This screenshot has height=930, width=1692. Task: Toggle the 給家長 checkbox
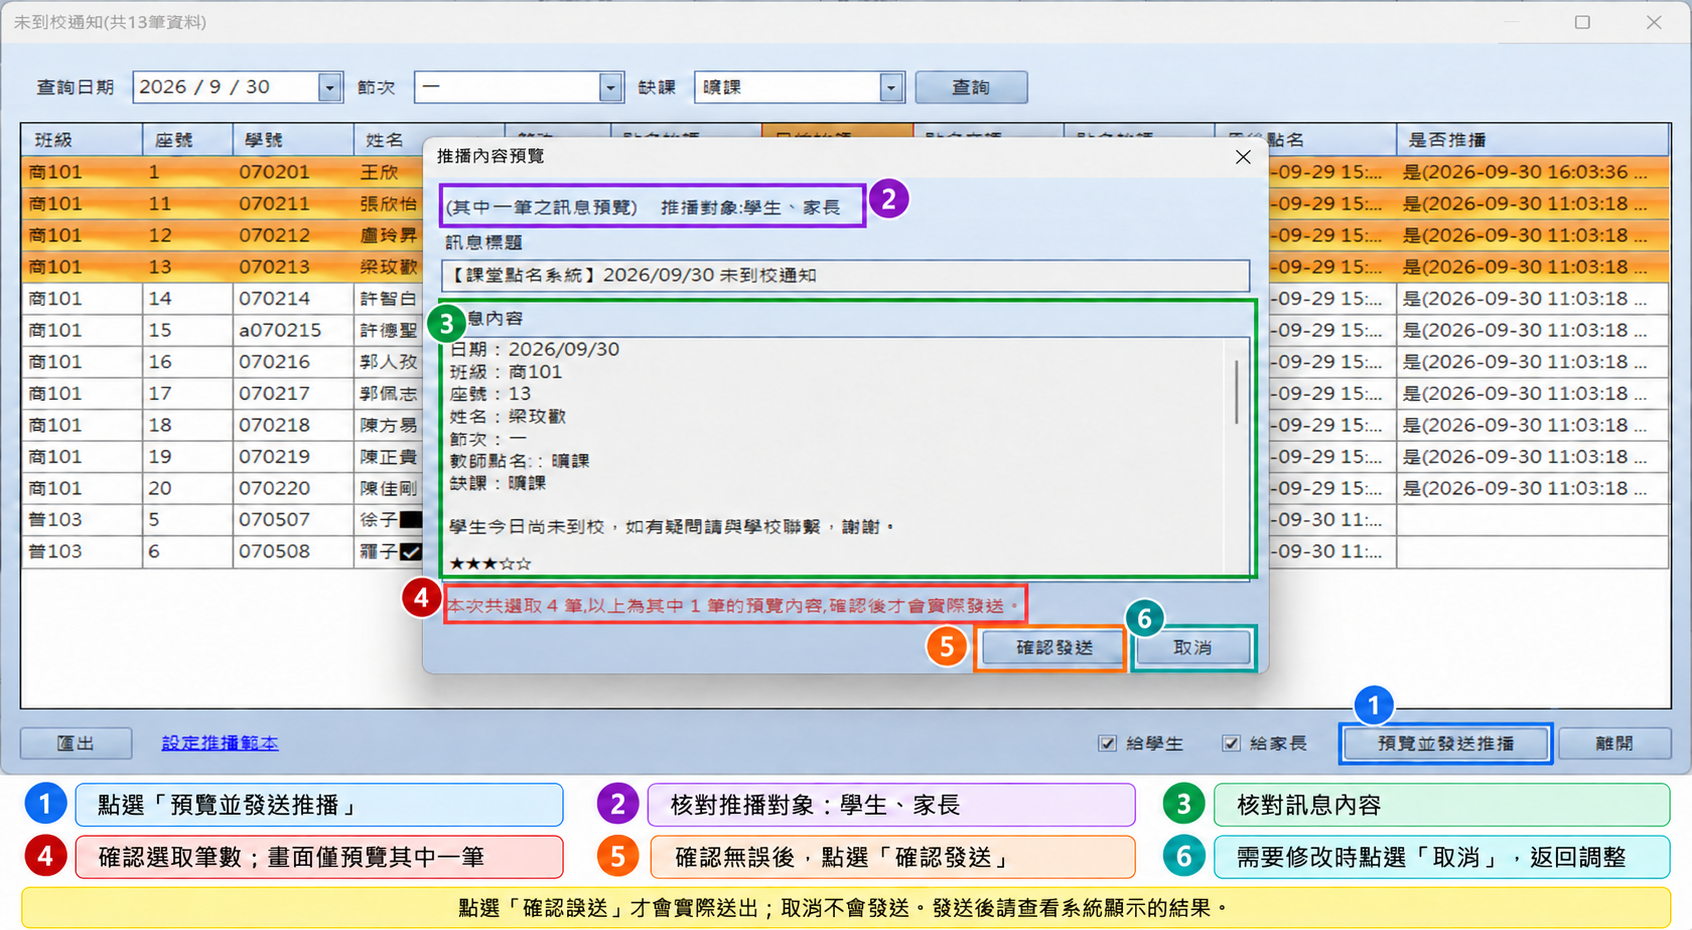pos(1231,743)
